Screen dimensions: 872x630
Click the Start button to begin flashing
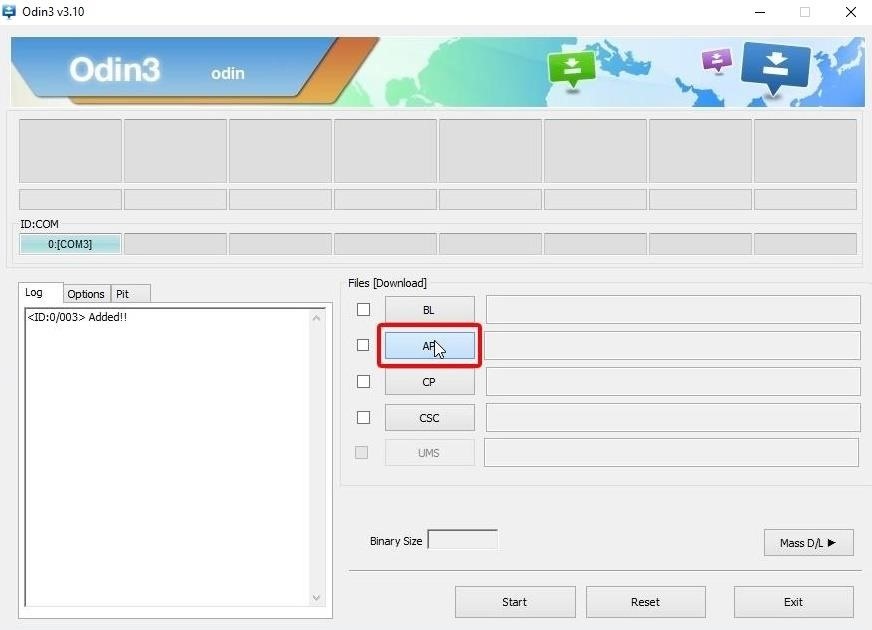point(514,601)
